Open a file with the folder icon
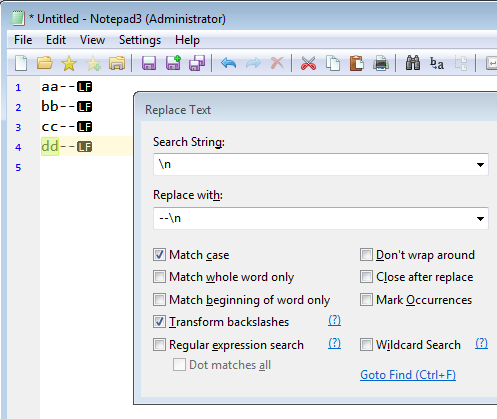The height and width of the screenshot is (419, 497). pos(45,63)
